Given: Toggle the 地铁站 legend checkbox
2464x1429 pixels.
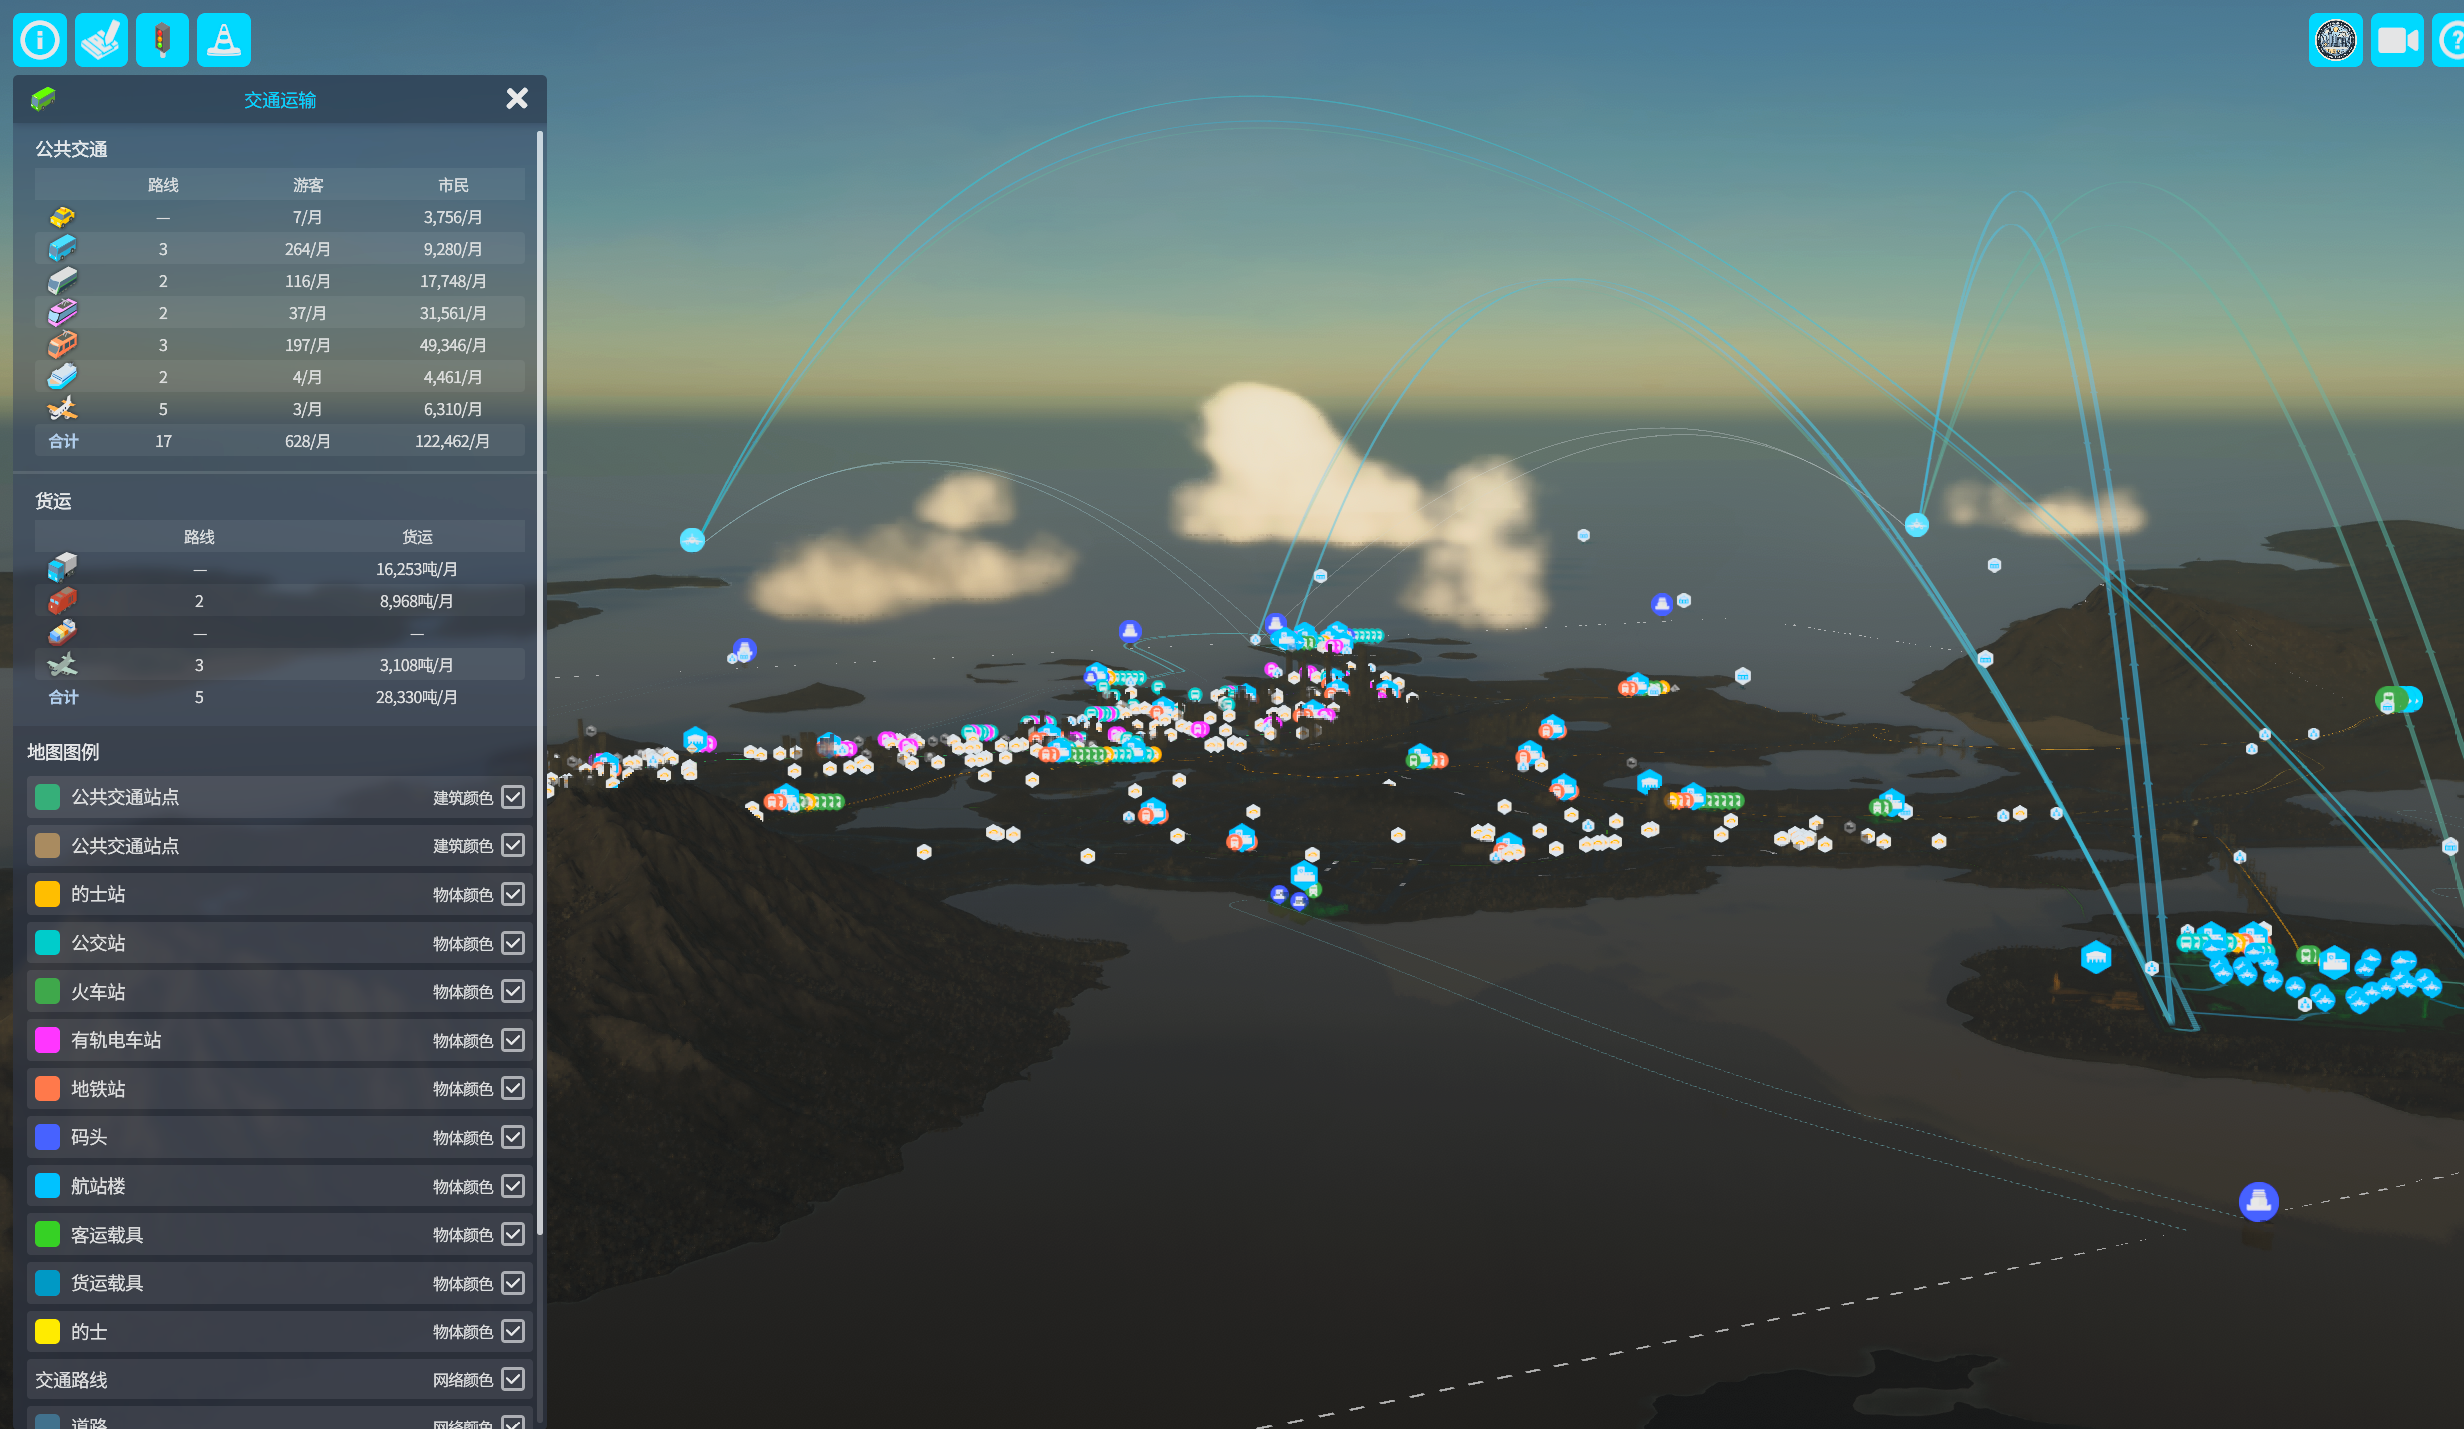Looking at the screenshot, I should point(513,1088).
